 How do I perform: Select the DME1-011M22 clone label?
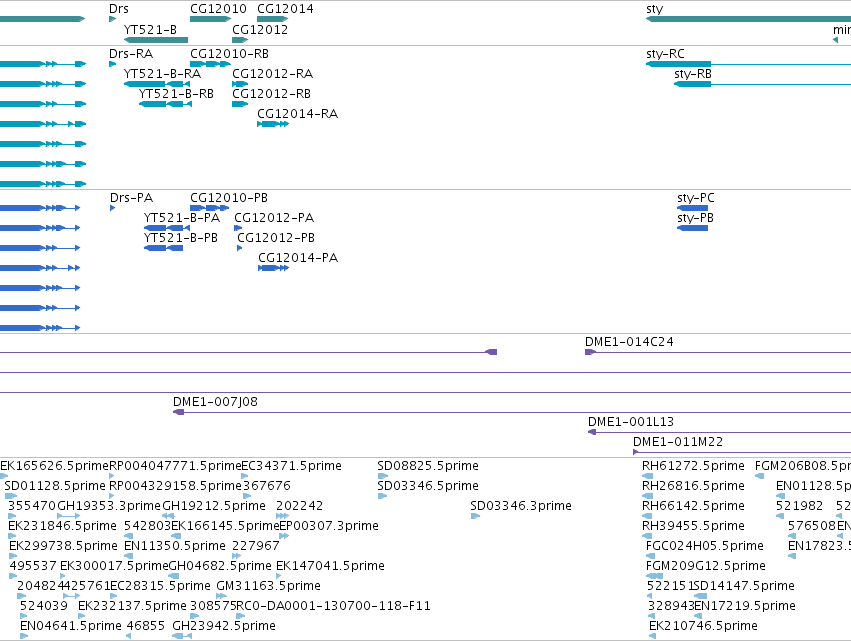pos(678,442)
